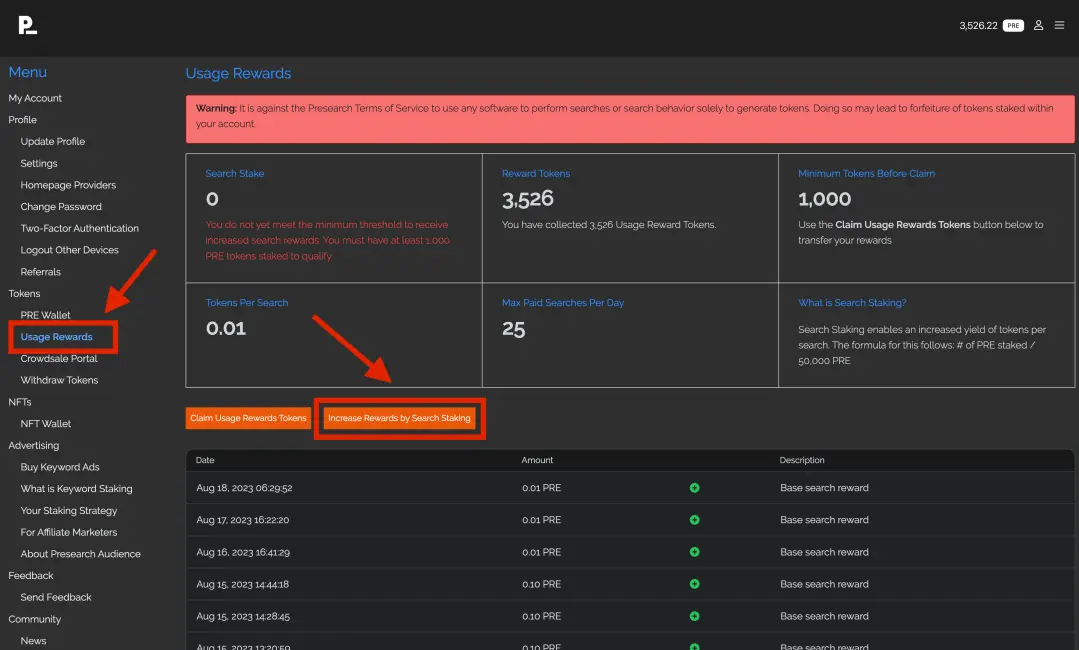Click Claim Usage Rewards Tokens button
The width and height of the screenshot is (1079, 650).
(x=248, y=418)
